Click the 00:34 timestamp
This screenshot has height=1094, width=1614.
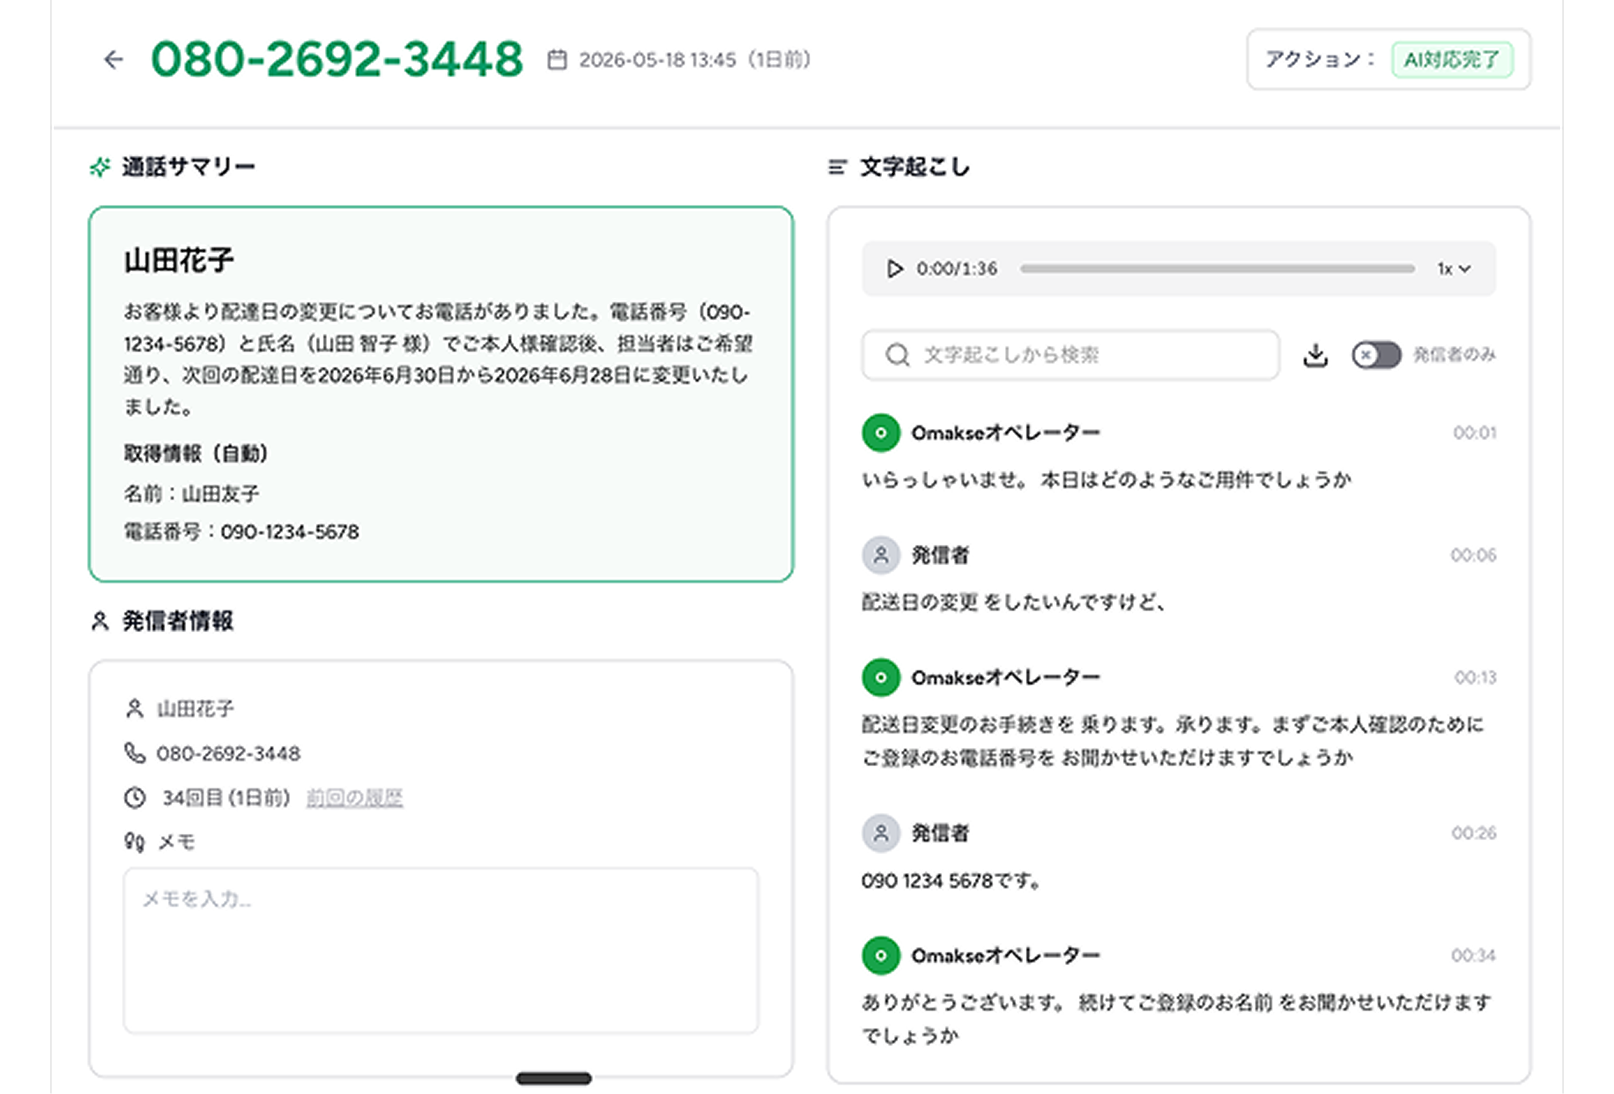(1474, 956)
